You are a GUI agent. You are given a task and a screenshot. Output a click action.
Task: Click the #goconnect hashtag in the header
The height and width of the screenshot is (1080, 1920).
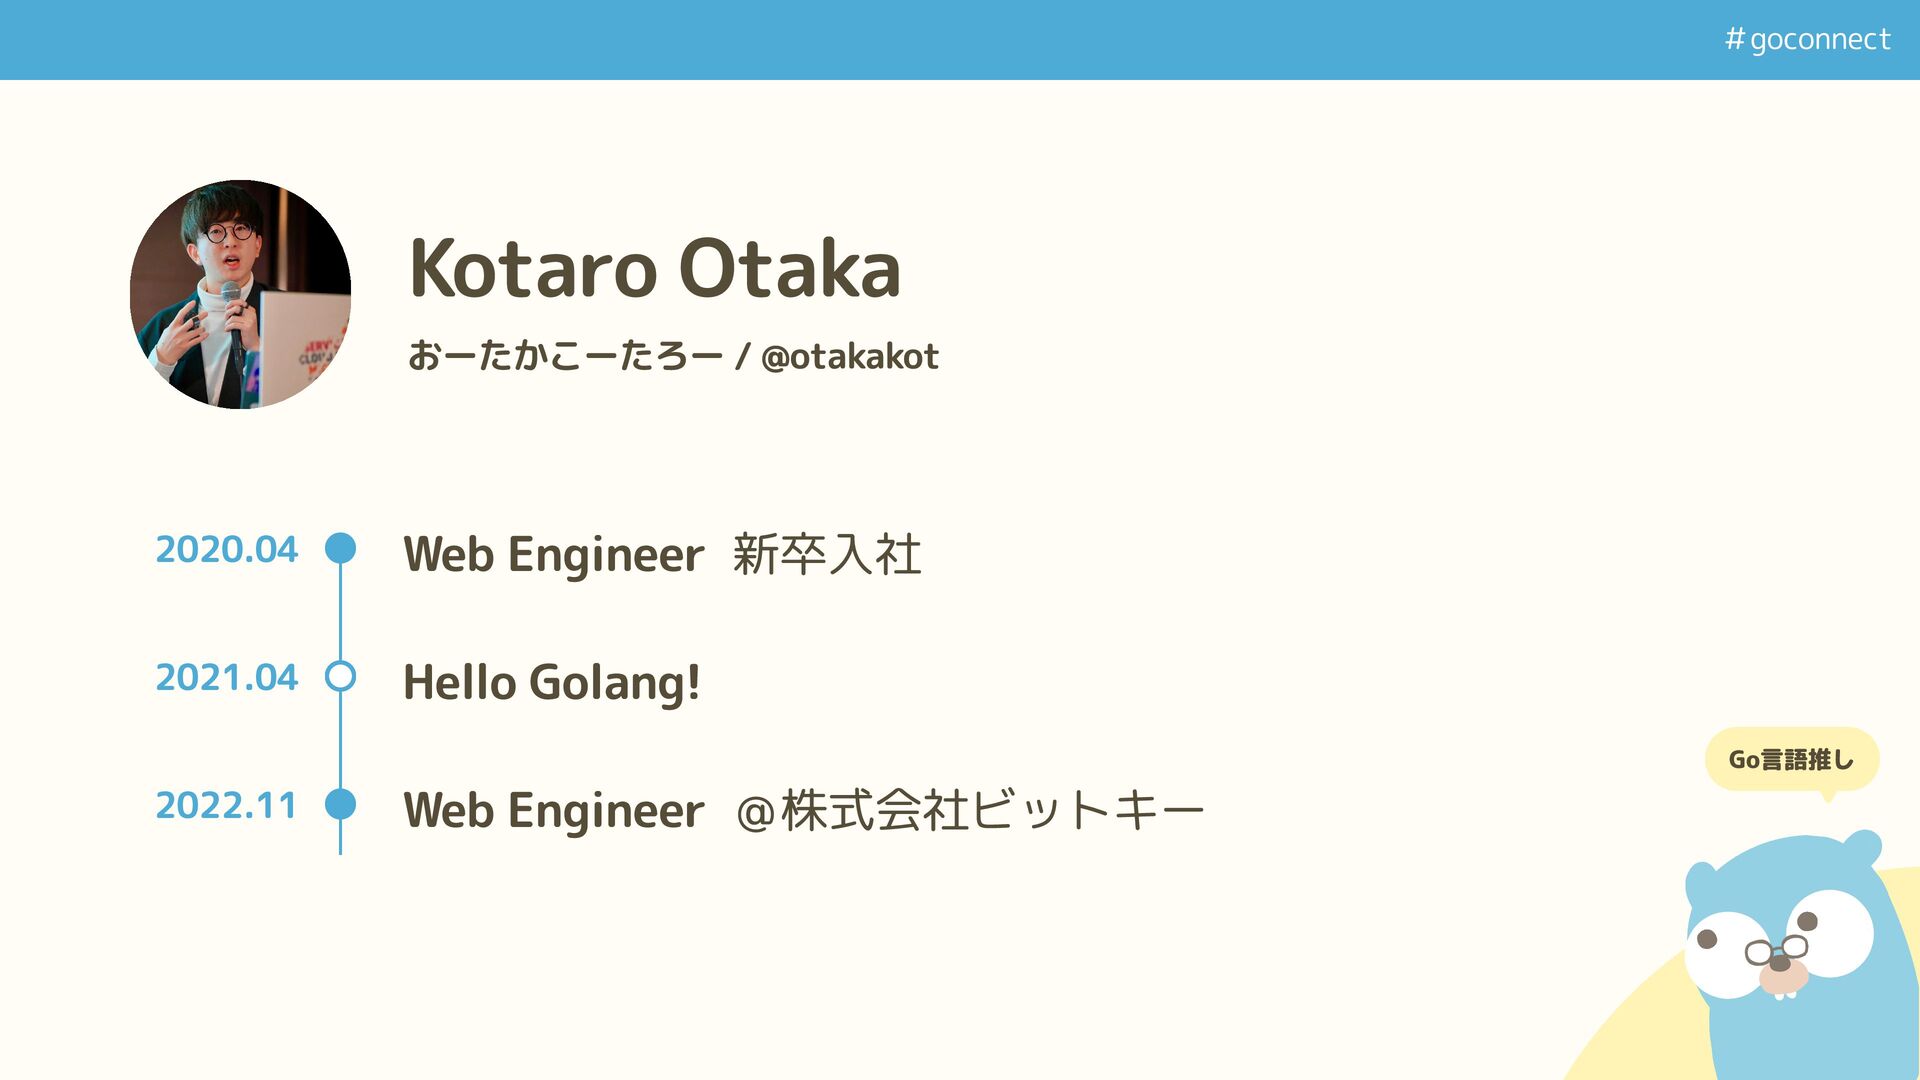point(1807,39)
